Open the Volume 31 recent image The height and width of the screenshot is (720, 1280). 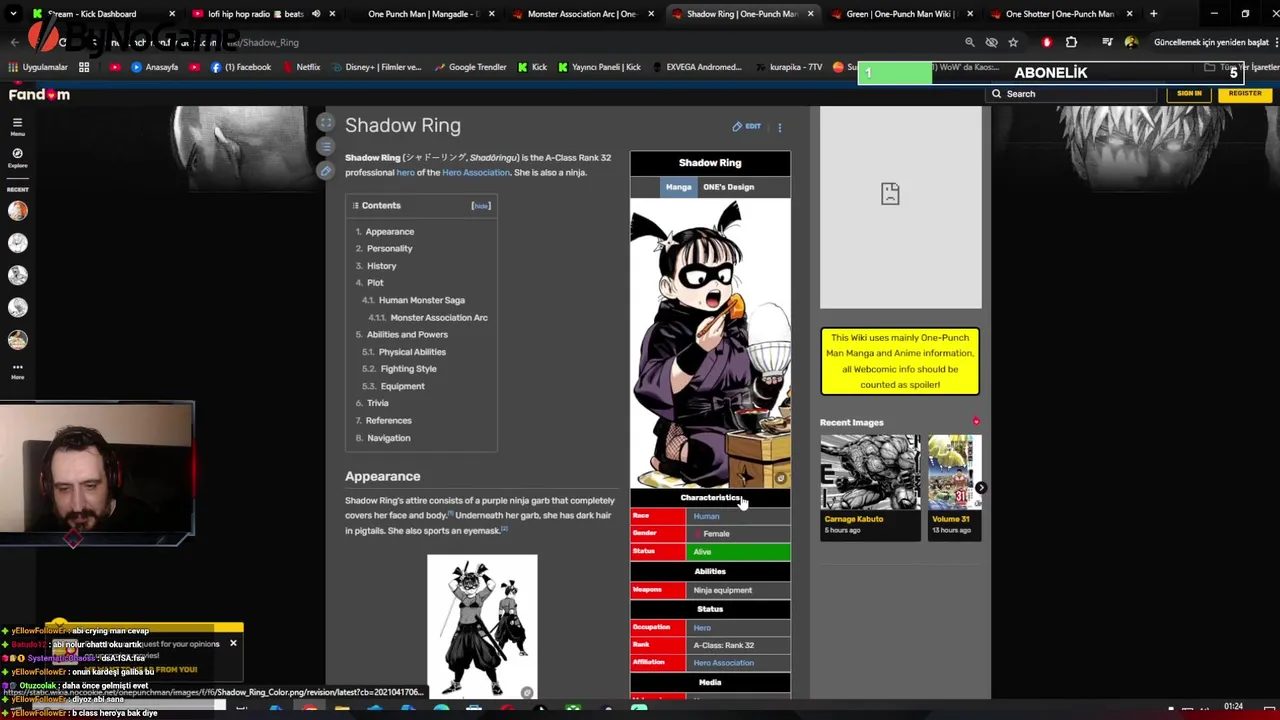click(x=955, y=473)
